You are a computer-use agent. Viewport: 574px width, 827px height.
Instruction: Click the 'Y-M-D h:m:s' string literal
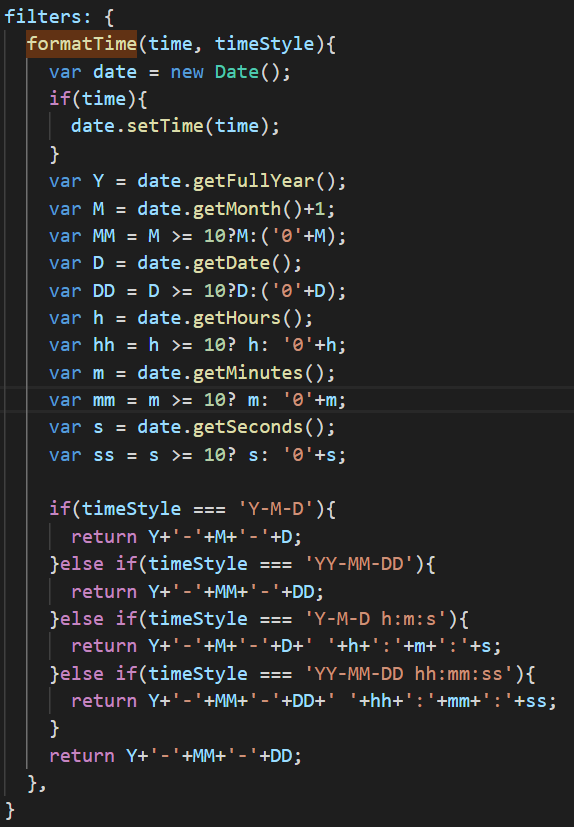[x=376, y=619]
